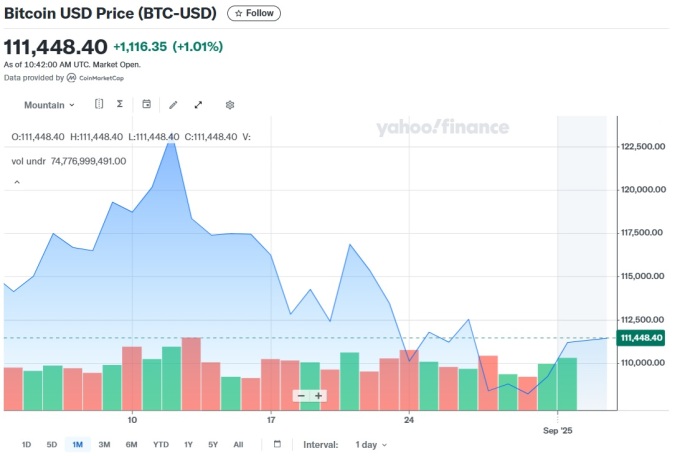Expand the Interval 1 day dropdown
Viewport: 680px width, 456px height.
[370, 444]
